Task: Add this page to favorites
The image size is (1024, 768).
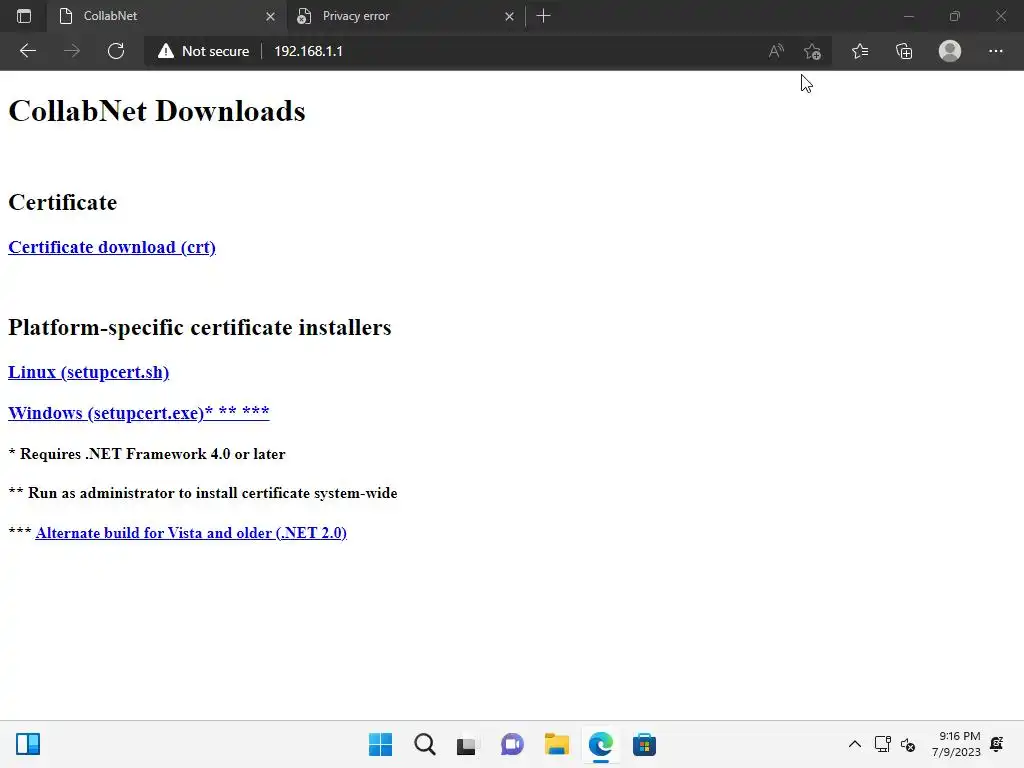Action: pos(812,51)
